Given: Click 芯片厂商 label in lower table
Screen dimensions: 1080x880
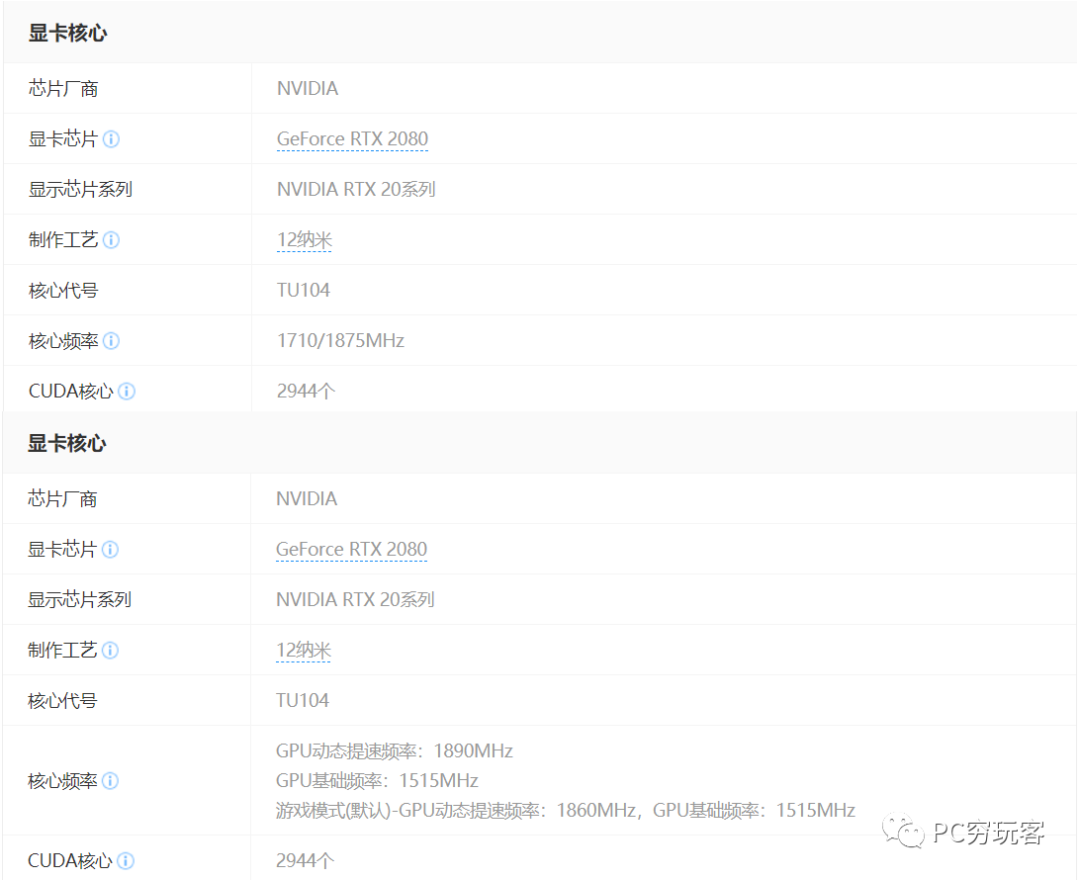Looking at the screenshot, I should tap(63, 499).
